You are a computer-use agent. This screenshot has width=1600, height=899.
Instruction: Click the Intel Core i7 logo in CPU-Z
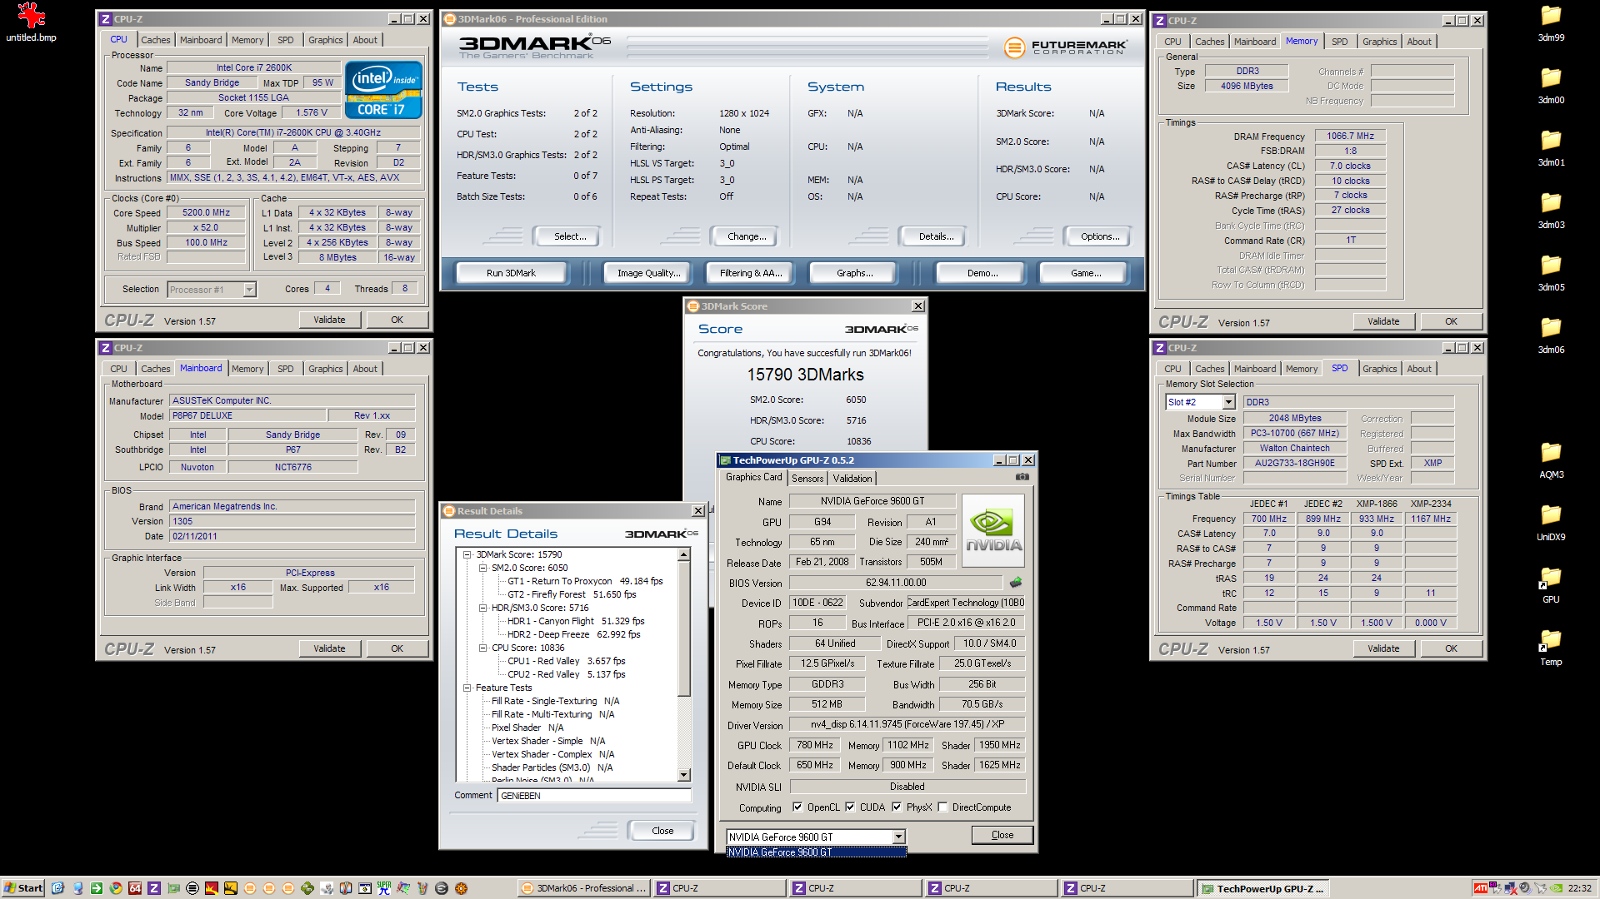pyautogui.click(x=383, y=90)
